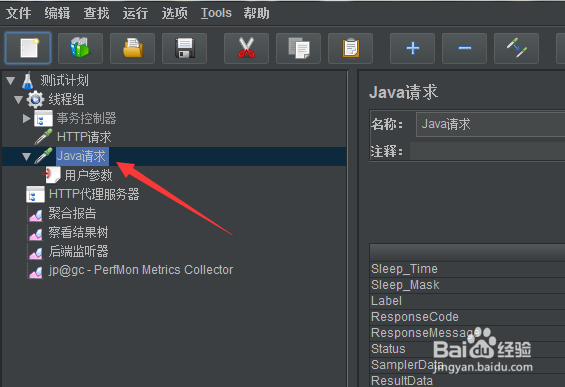The height and width of the screenshot is (387, 565).
Task: Collapse the 测试计划 tree node
Action: [10, 81]
